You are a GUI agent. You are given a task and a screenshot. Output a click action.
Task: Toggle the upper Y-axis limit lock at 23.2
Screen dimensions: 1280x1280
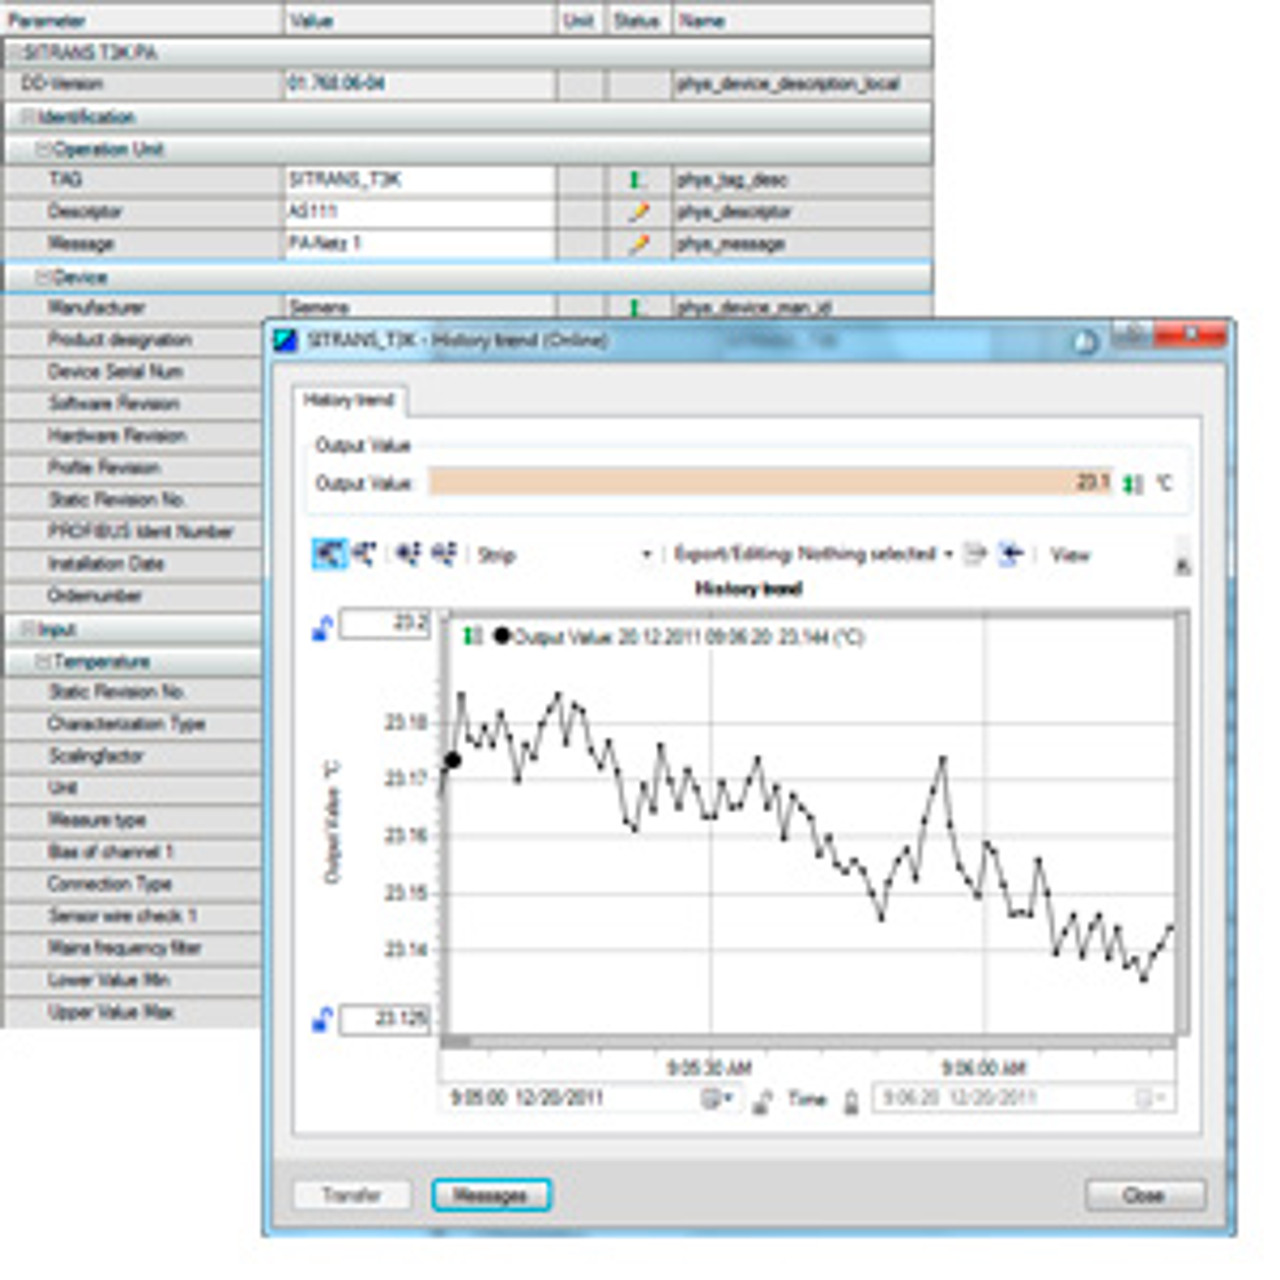point(322,628)
